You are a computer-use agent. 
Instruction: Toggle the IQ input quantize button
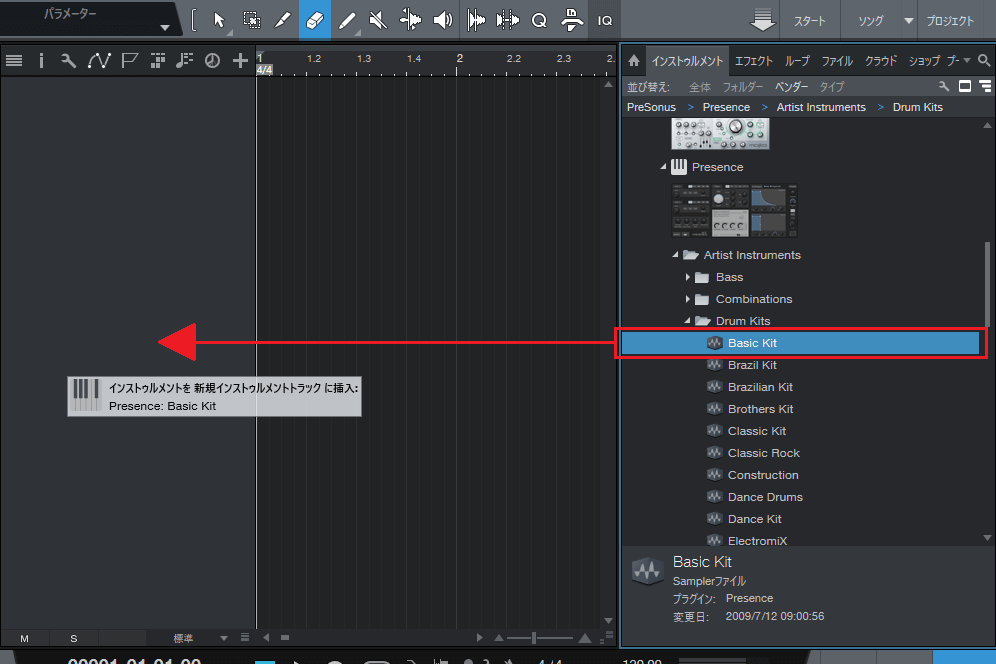pos(605,20)
